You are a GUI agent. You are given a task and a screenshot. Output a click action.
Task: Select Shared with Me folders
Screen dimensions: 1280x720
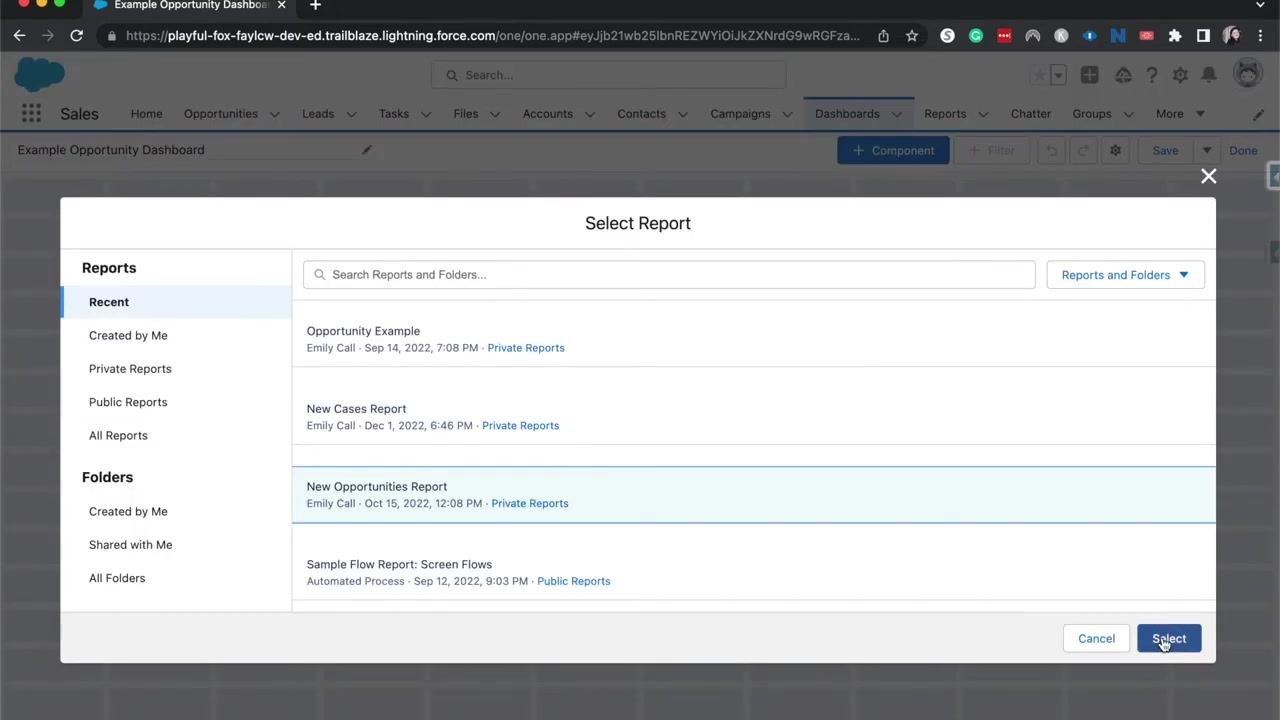(x=130, y=545)
